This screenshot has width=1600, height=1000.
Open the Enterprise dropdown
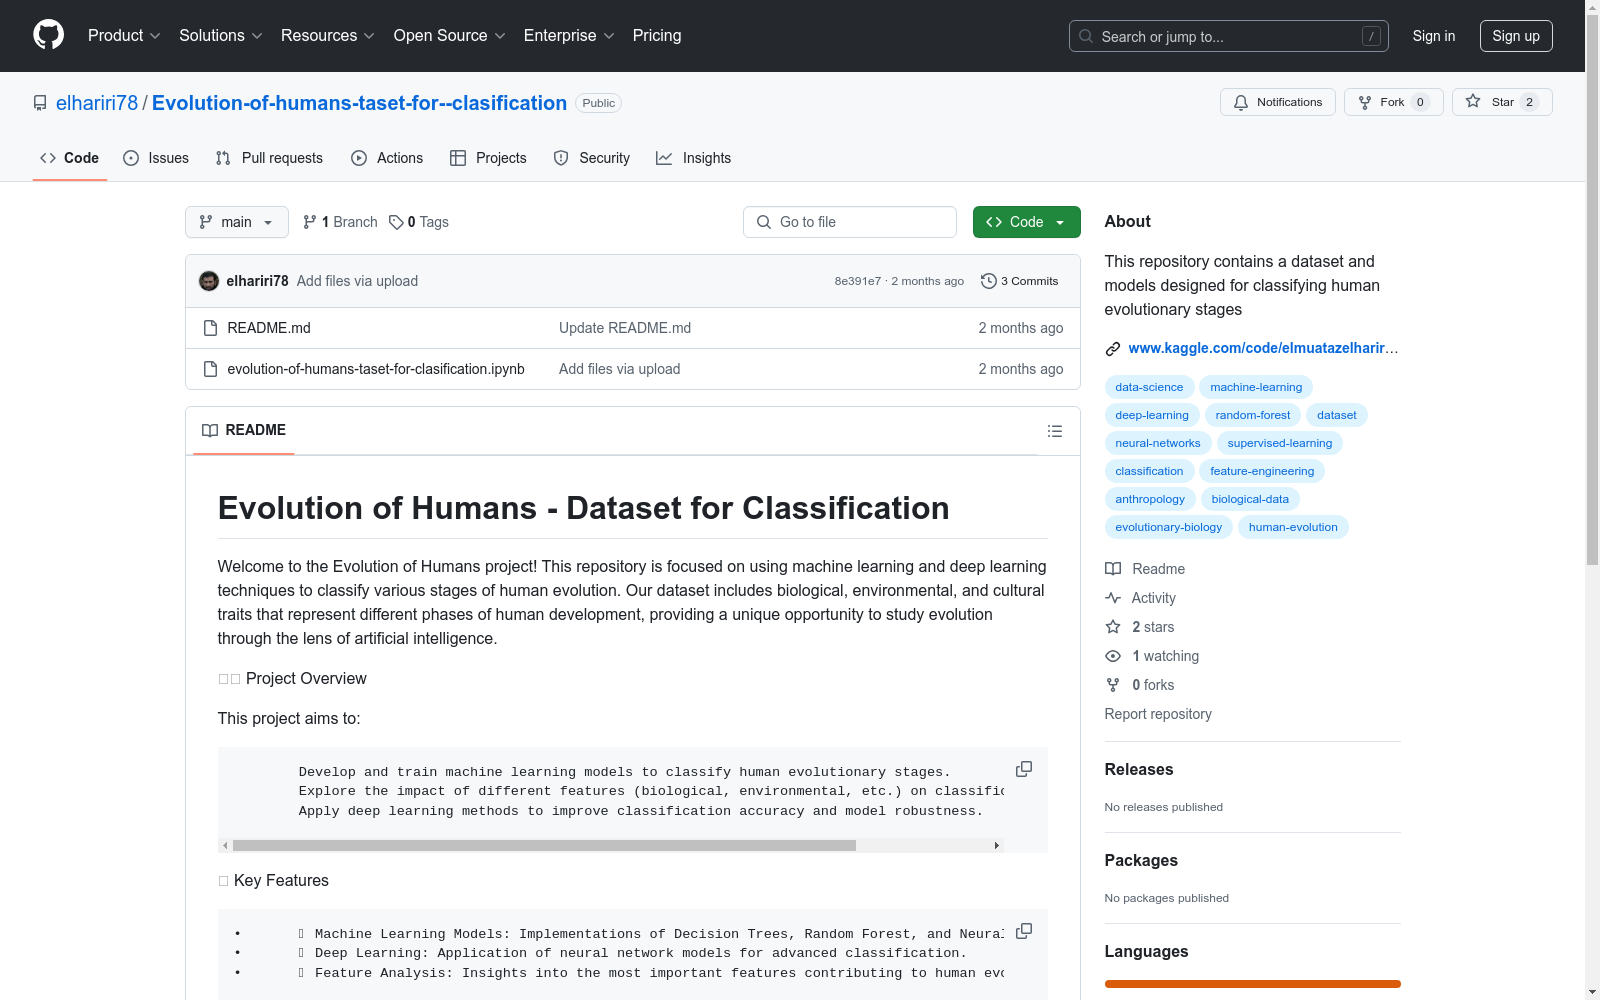pos(569,36)
